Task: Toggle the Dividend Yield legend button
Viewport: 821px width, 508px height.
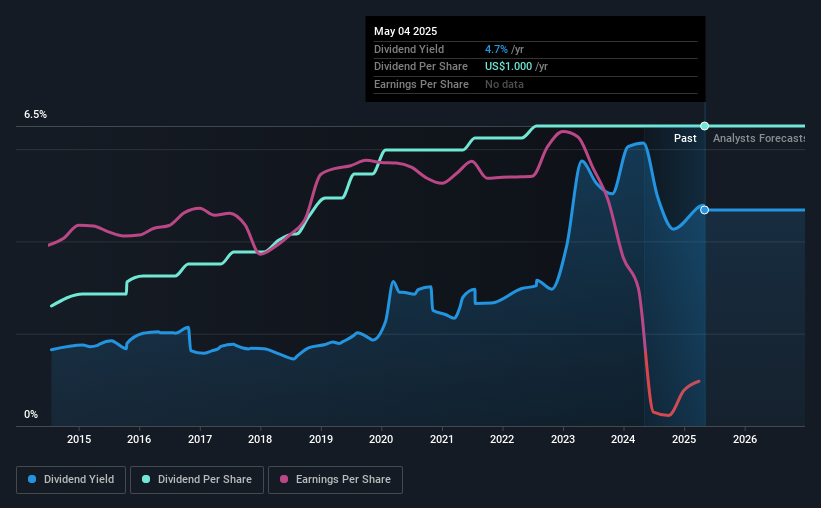Action: point(71,480)
